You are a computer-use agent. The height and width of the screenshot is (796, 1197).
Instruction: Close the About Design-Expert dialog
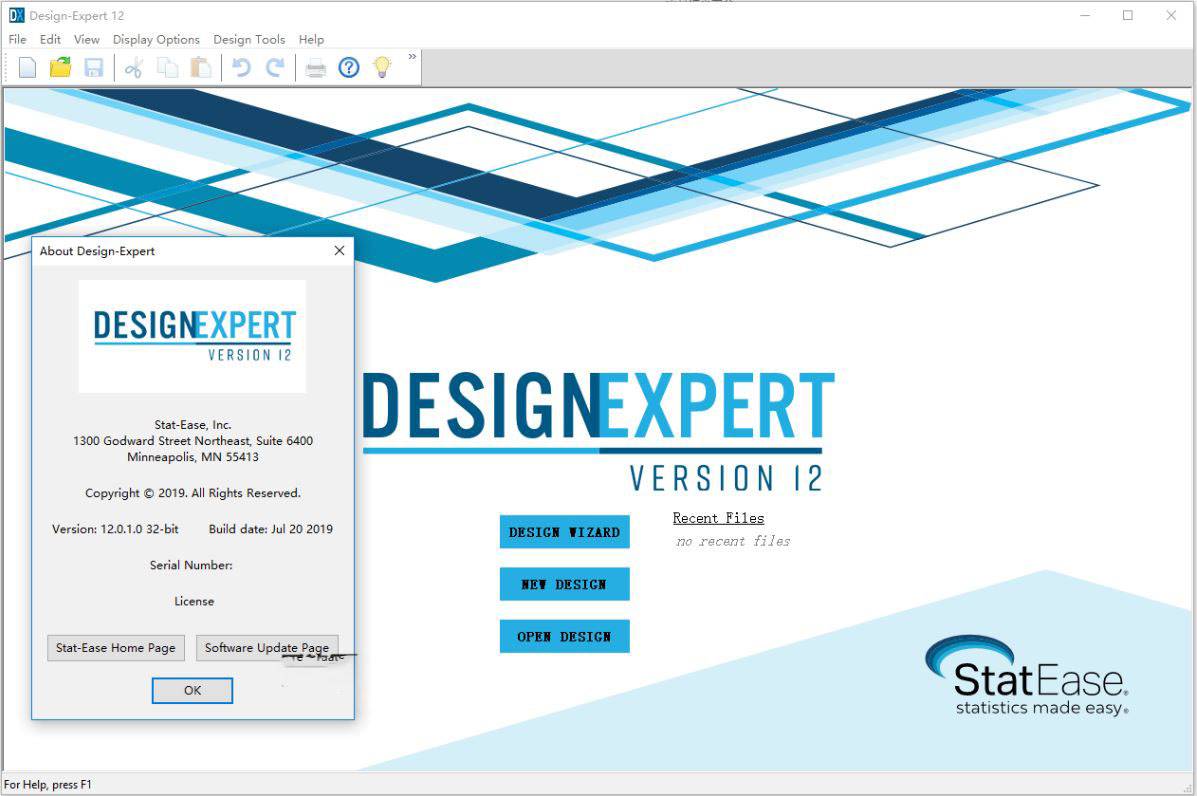(x=340, y=250)
